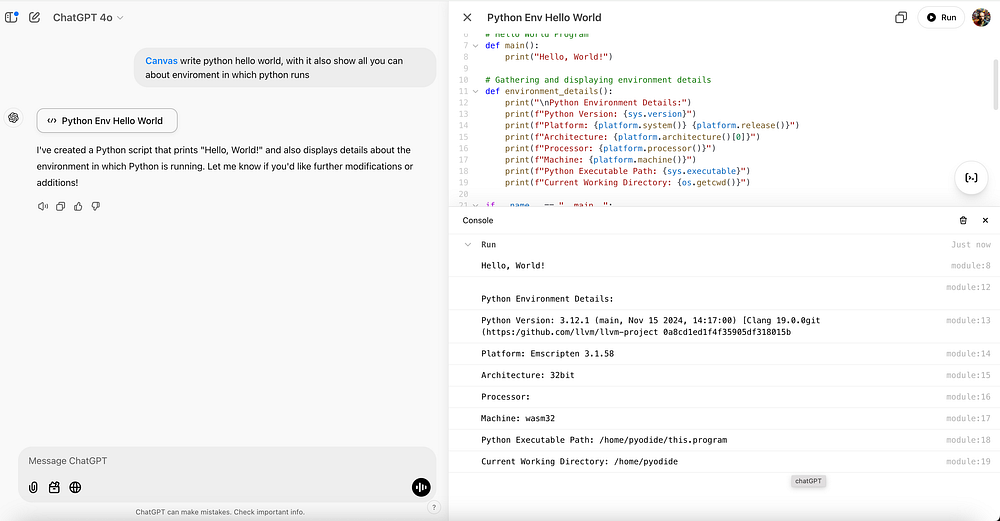Copy the canvas code with the copy icon
Image resolution: width=1000 pixels, height=521 pixels.
coord(901,18)
